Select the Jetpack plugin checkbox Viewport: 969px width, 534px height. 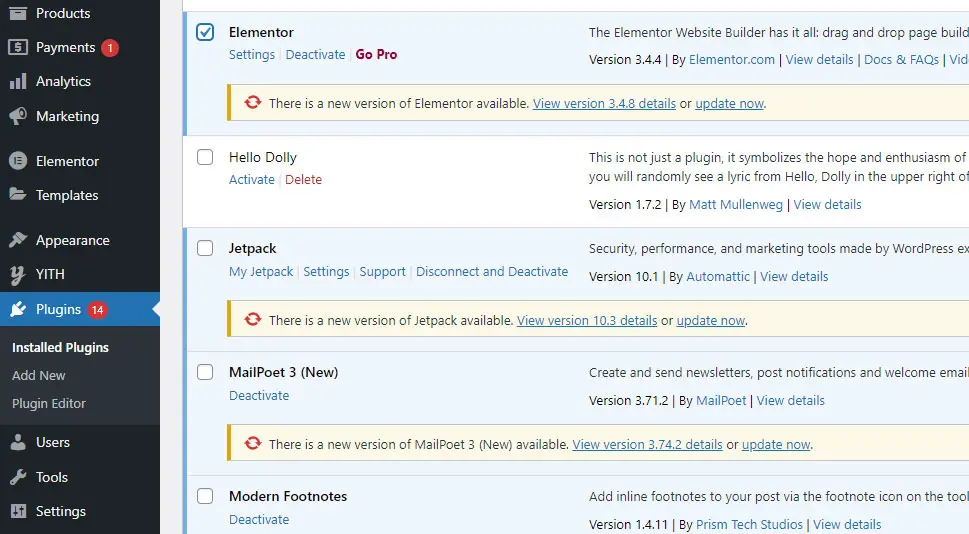pyautogui.click(x=205, y=248)
